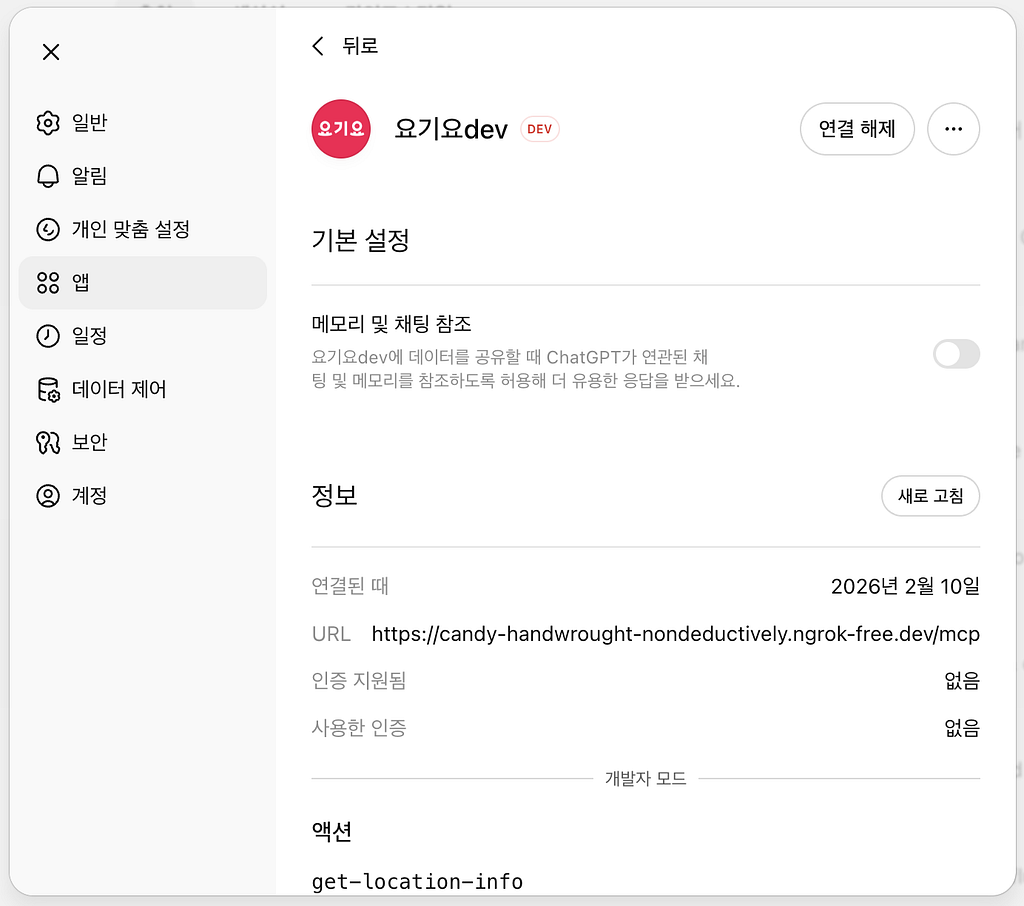This screenshot has height=906, width=1024.
Task: Click the get-location-info action entry
Action: tap(417, 882)
